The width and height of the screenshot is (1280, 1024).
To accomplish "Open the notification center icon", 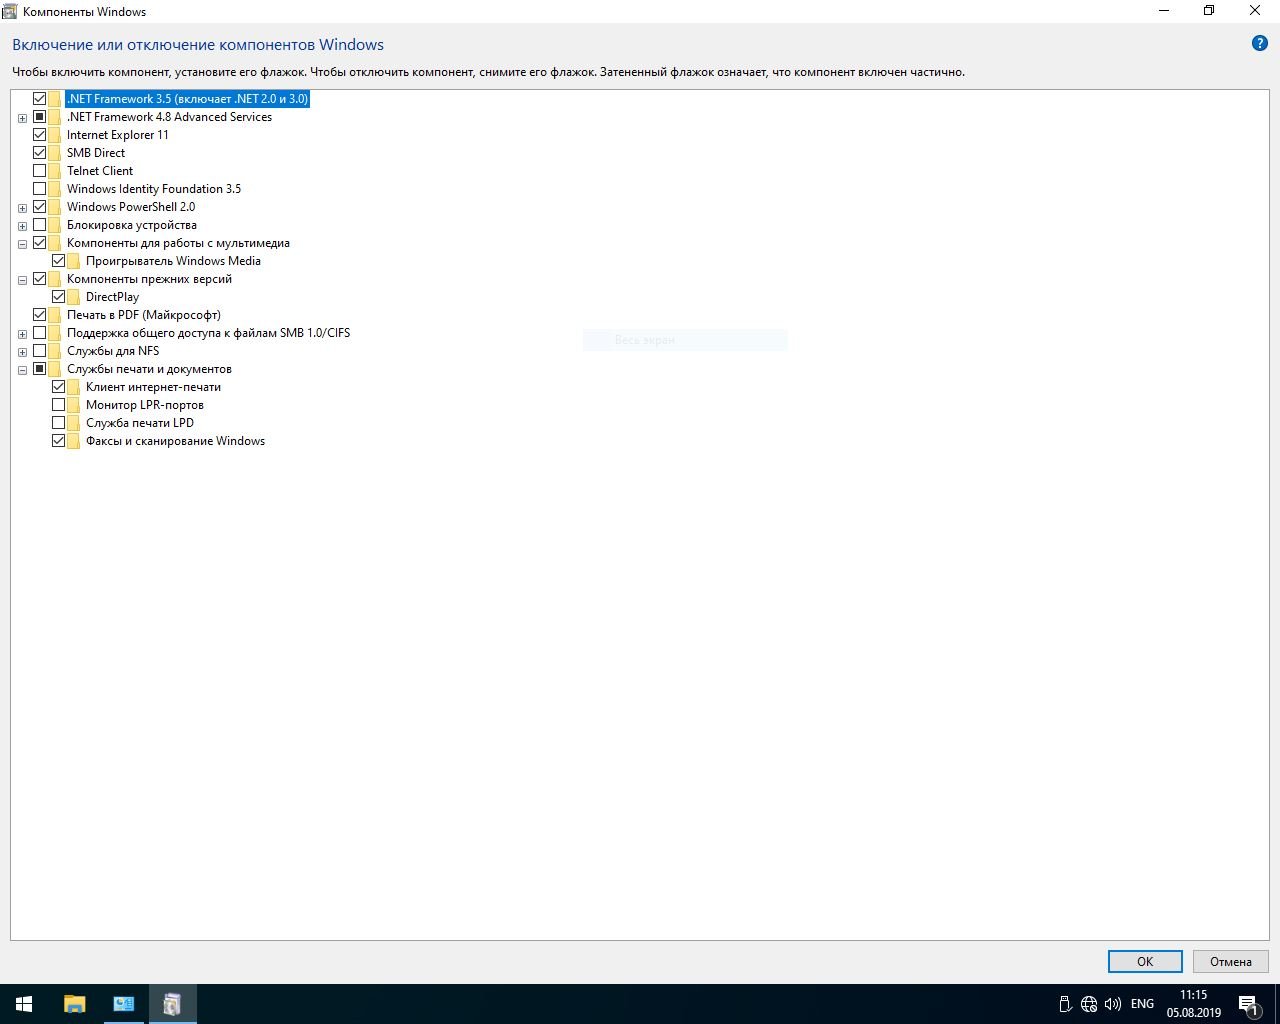I will pyautogui.click(x=1248, y=1004).
